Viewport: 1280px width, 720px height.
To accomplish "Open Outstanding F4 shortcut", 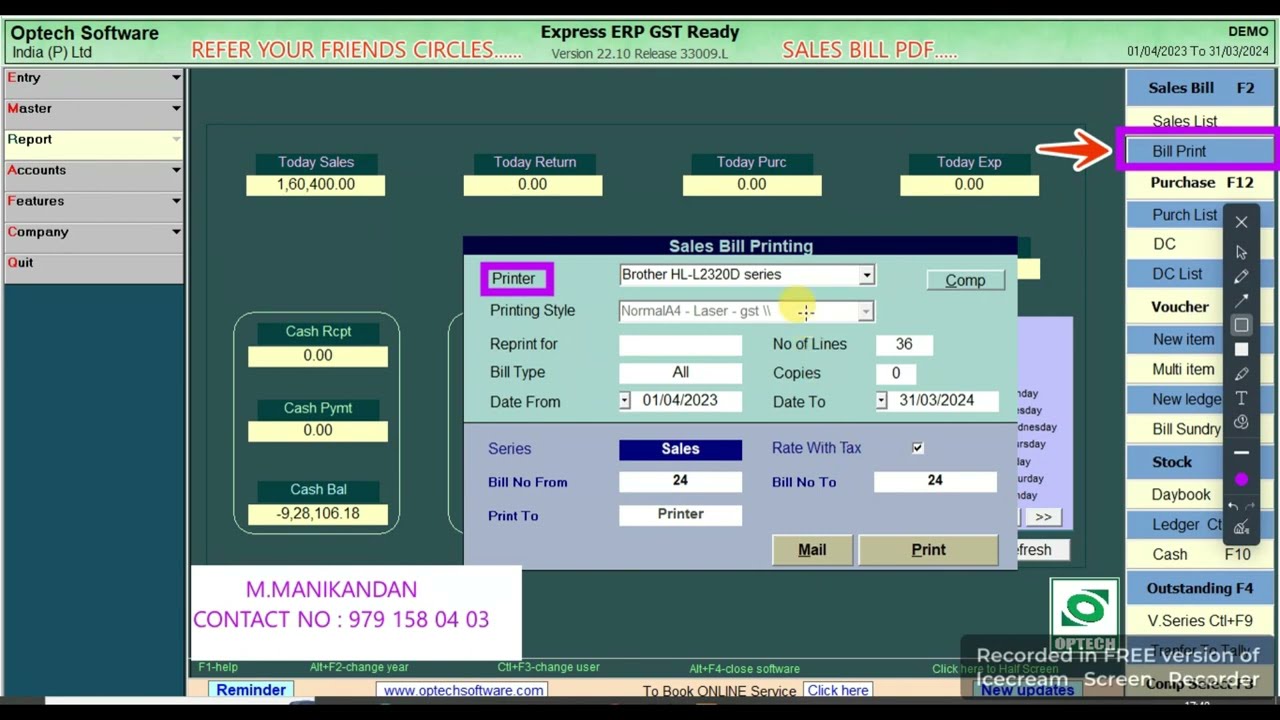I will [1200, 588].
